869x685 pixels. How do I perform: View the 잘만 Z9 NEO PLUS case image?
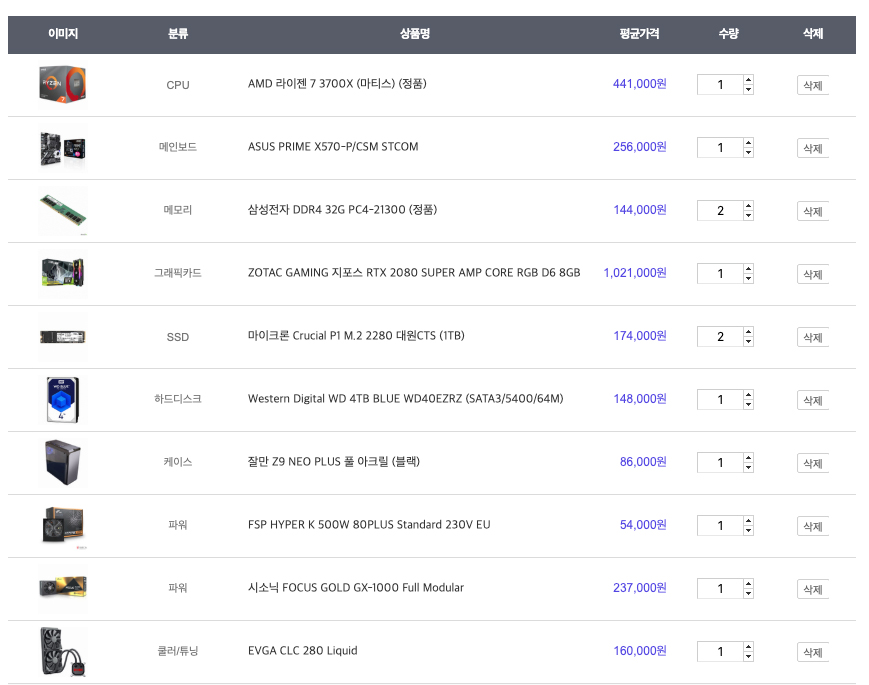63,463
